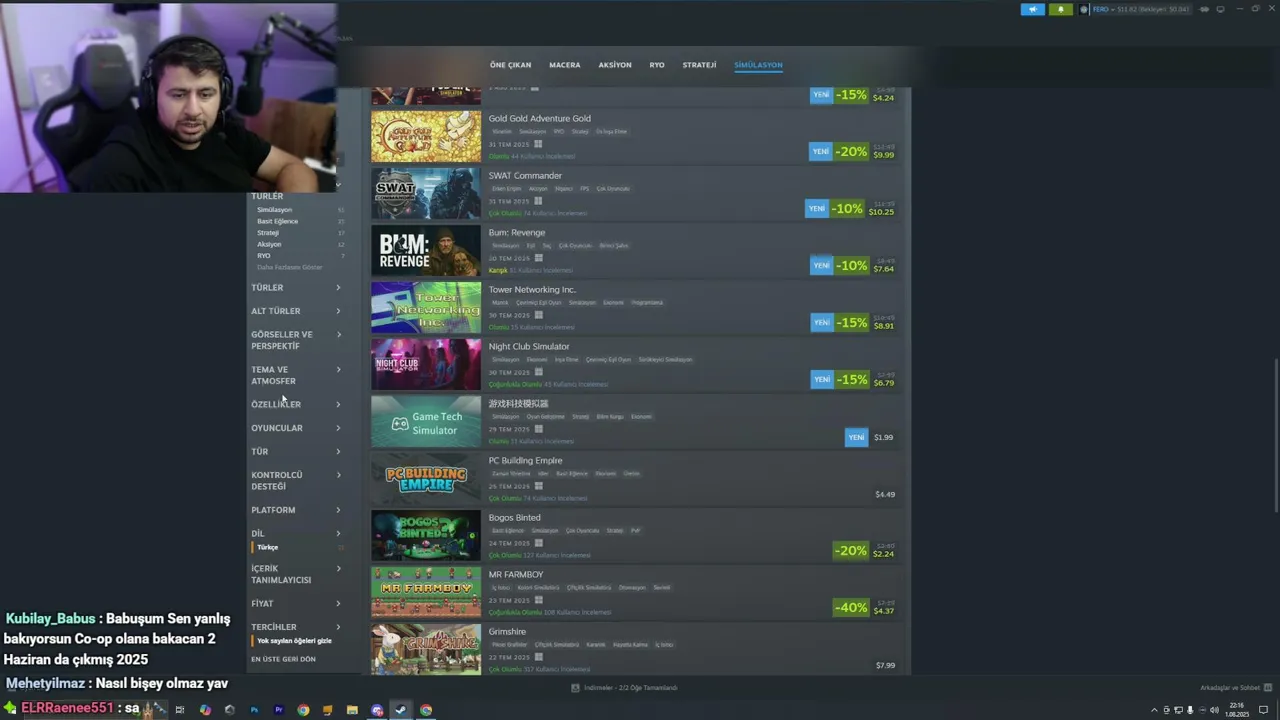Click Windows platform icon on Bogos Binted row
This screenshot has height=720, width=1280.
(538, 543)
